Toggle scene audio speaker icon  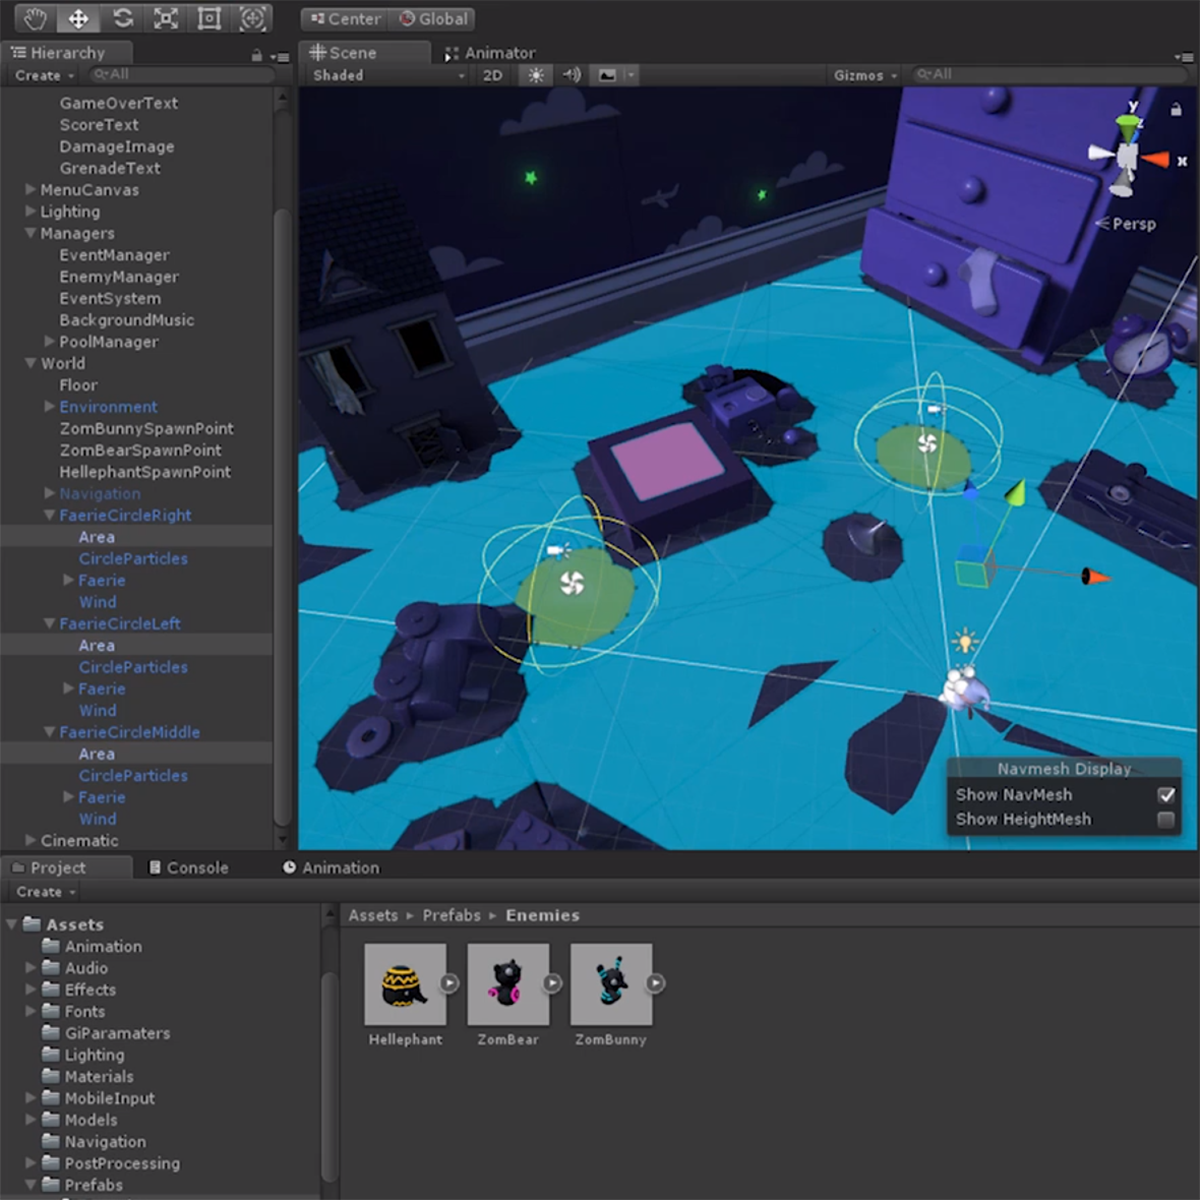[571, 75]
